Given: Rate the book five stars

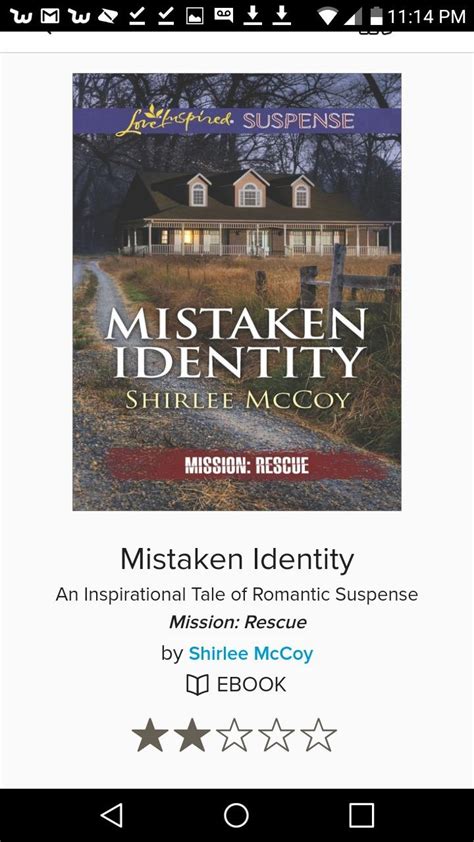Looking at the screenshot, I should point(318,735).
